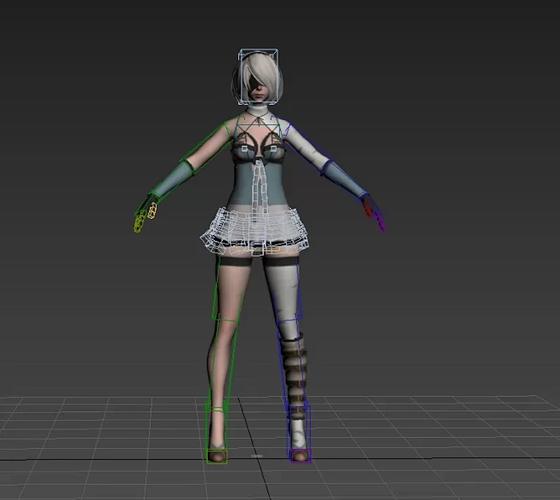This screenshot has width=560, height=500.
Task: Click the root node label between feet
Action: click(256, 456)
